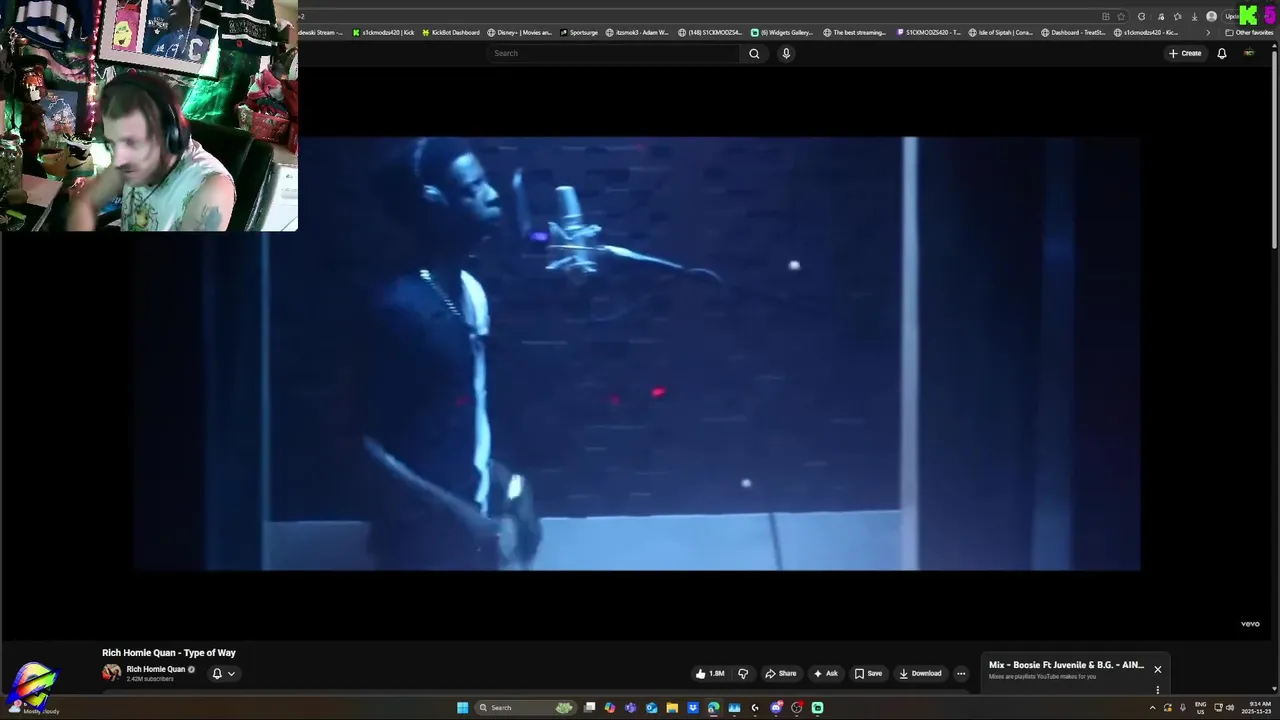Download the video
The height and width of the screenshot is (720, 1280).
[x=920, y=673]
